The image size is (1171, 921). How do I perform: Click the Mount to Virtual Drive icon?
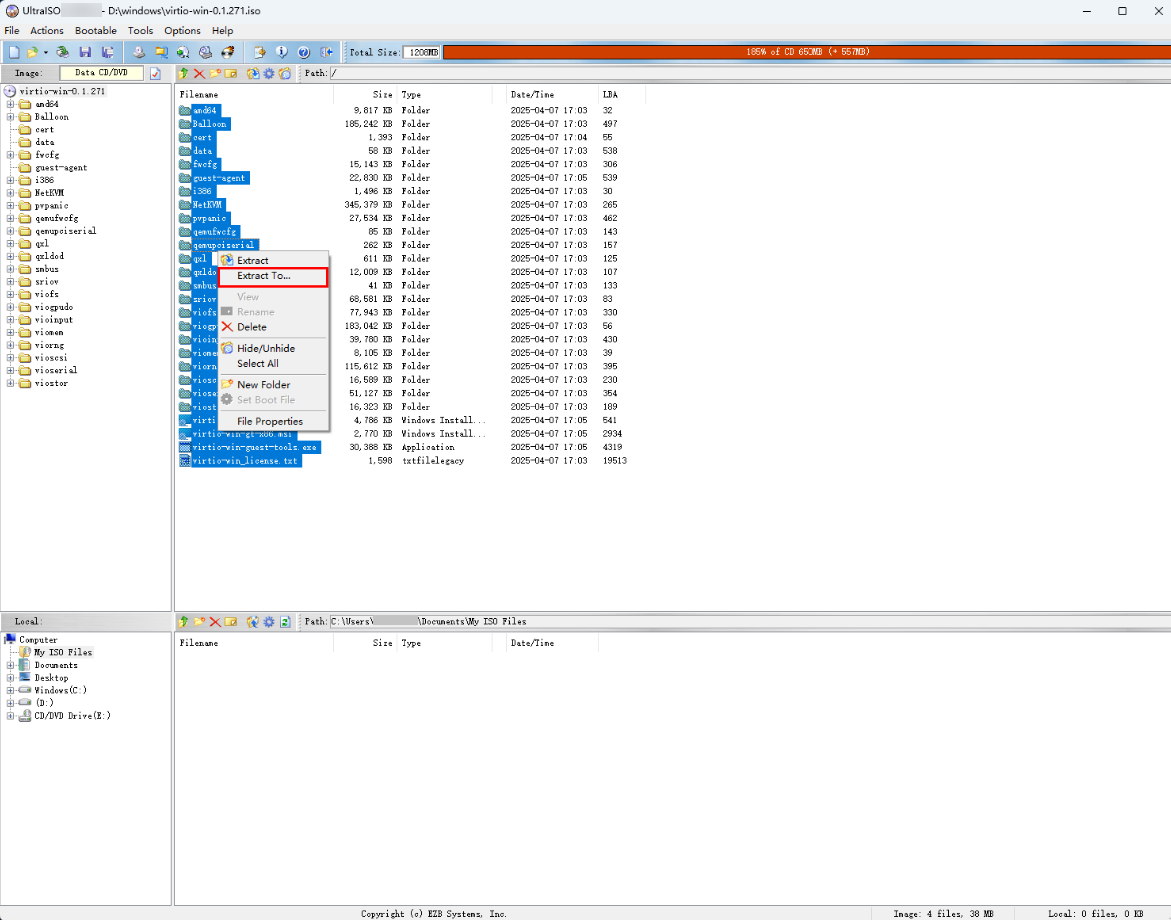[x=205, y=52]
